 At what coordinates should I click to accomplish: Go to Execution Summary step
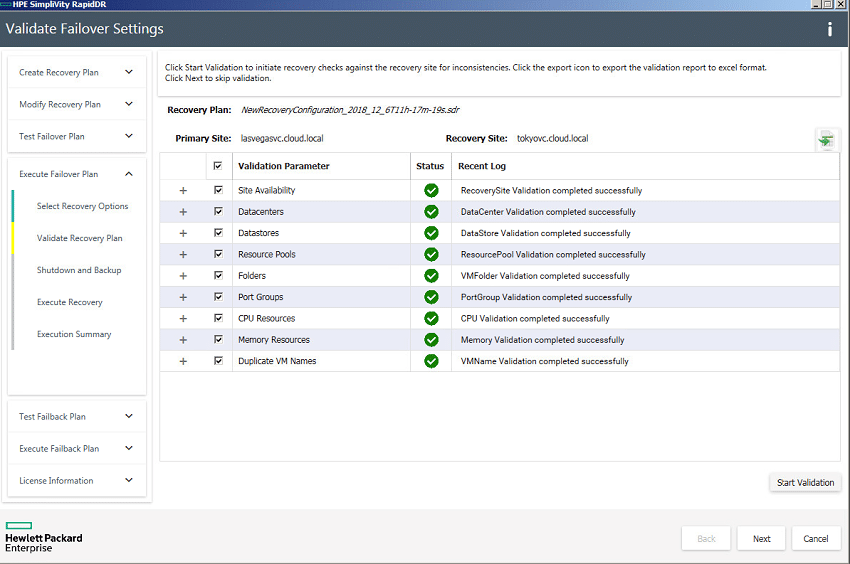tap(74, 334)
